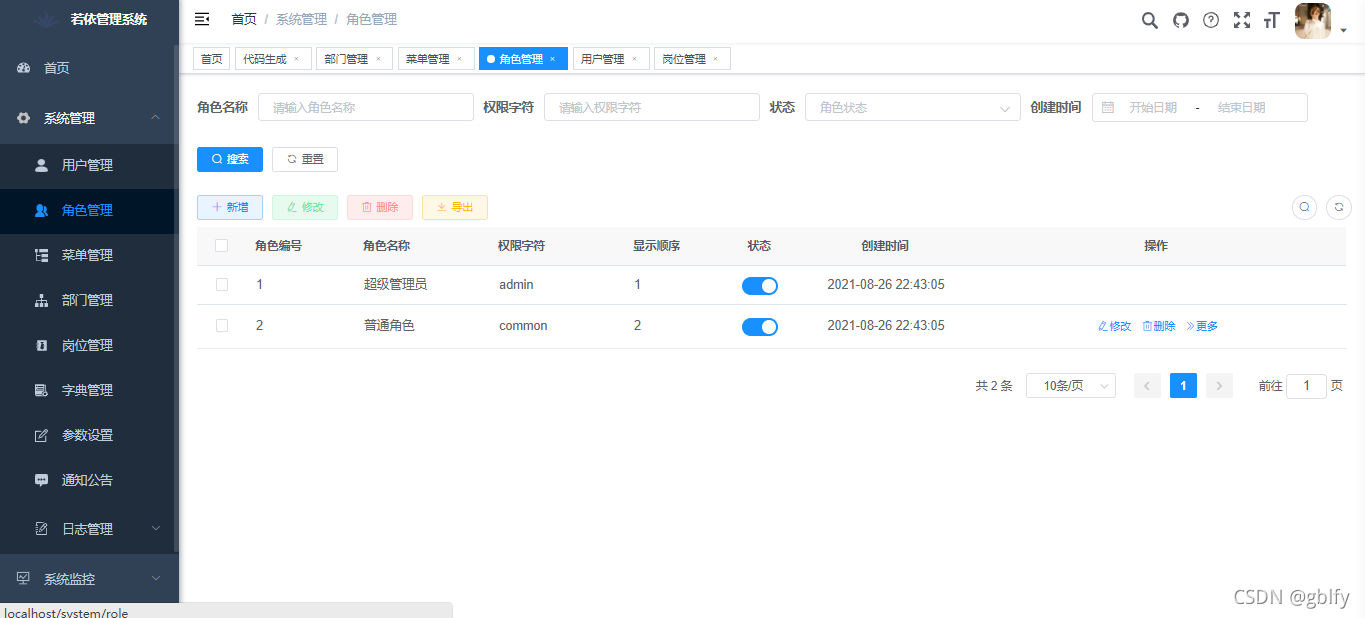The image size is (1365, 618).
Task: Refresh the role table with circular arrow icon
Action: 1338,207
